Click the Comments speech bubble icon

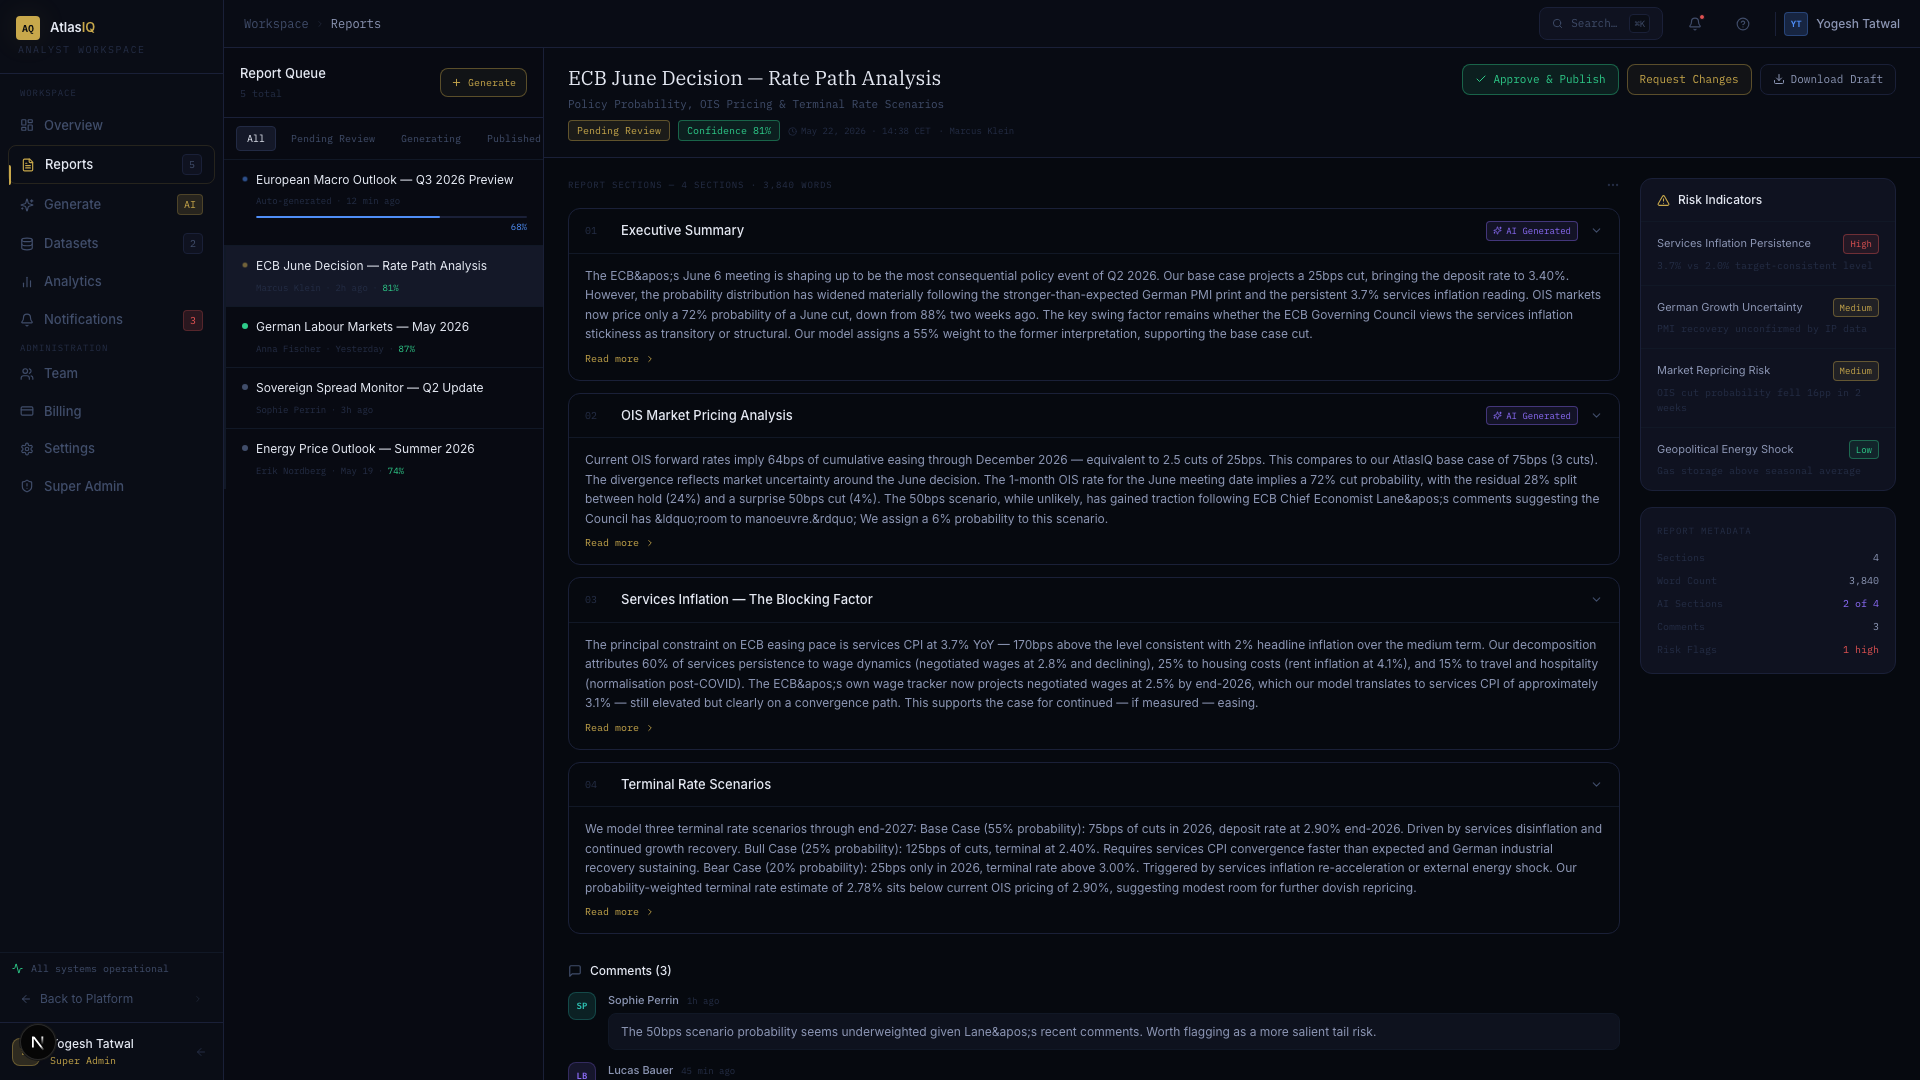pos(575,971)
